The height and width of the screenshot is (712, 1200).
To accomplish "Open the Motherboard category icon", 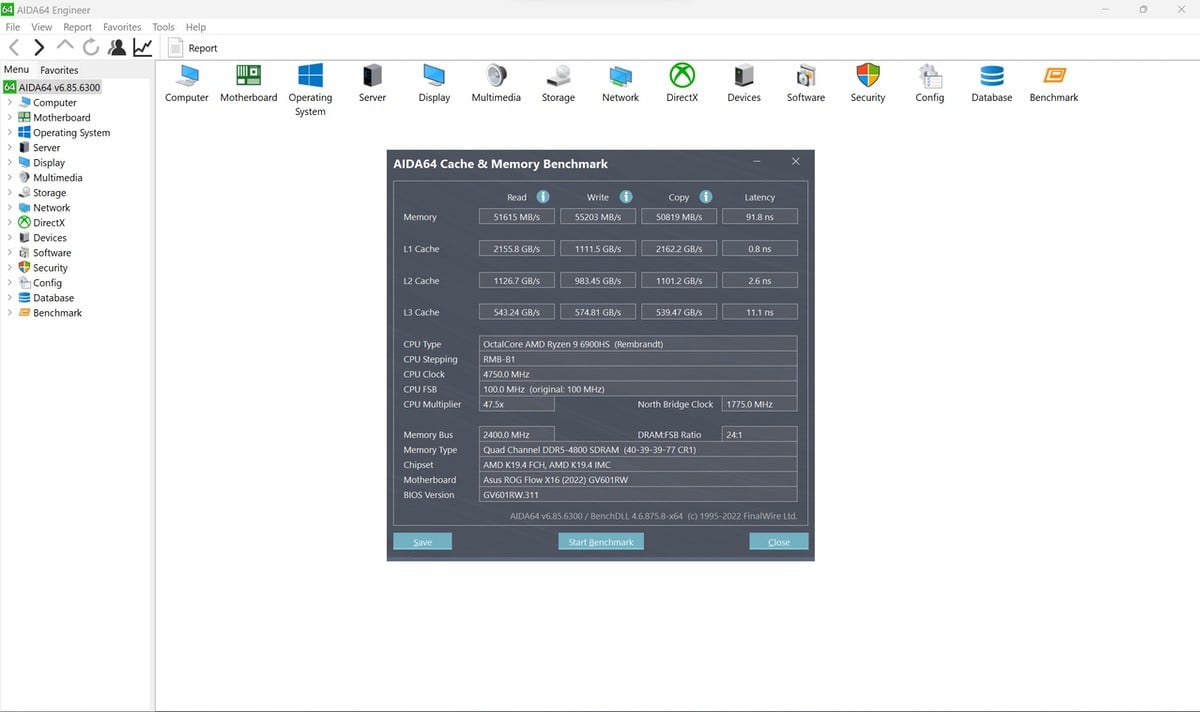I will tap(248, 75).
